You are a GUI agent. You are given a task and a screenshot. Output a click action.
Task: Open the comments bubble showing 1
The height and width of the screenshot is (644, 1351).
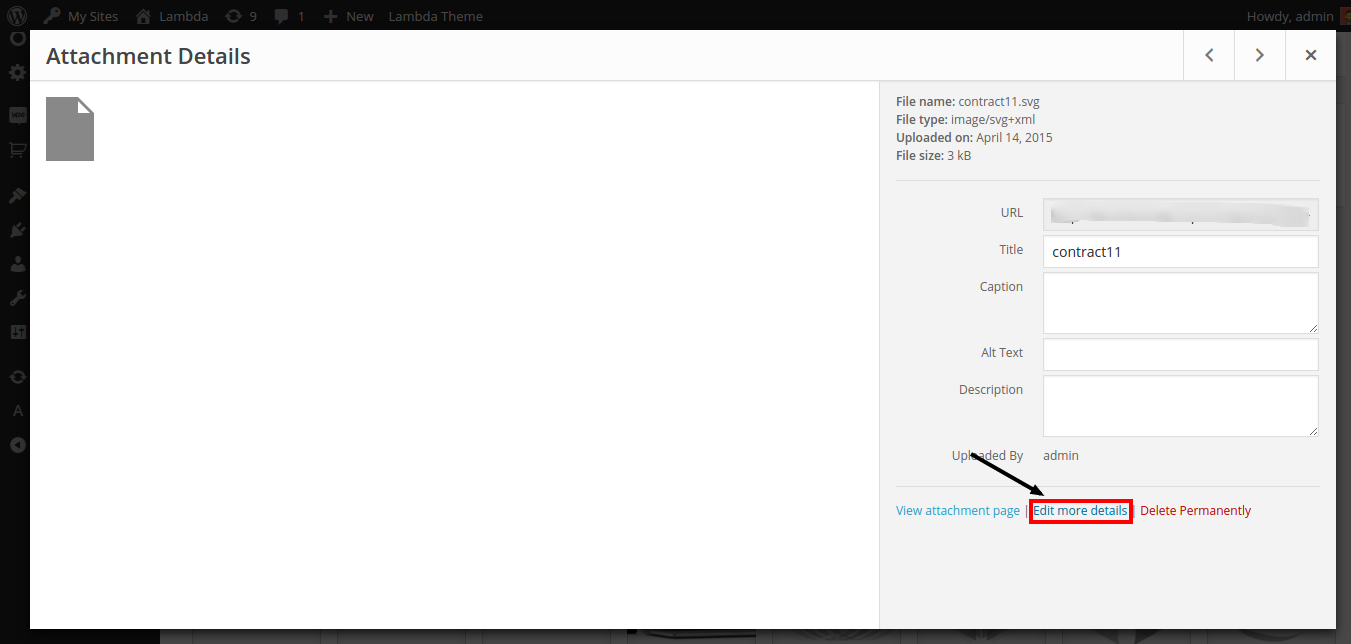289,16
